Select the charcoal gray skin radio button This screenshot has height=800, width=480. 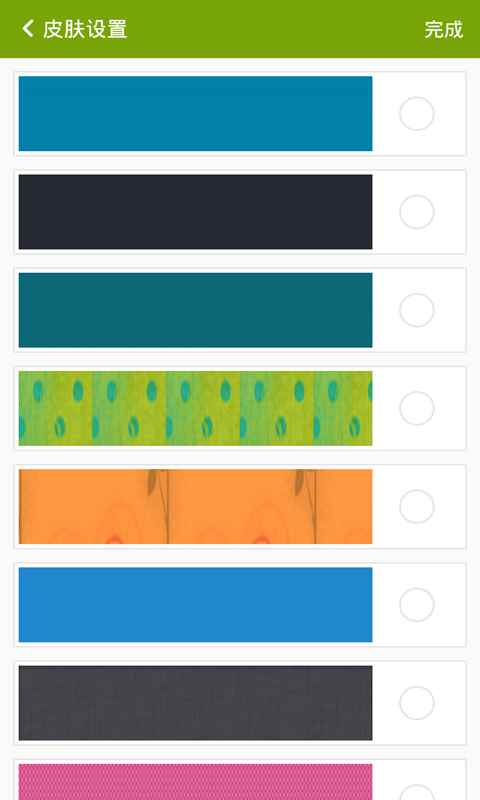(417, 703)
